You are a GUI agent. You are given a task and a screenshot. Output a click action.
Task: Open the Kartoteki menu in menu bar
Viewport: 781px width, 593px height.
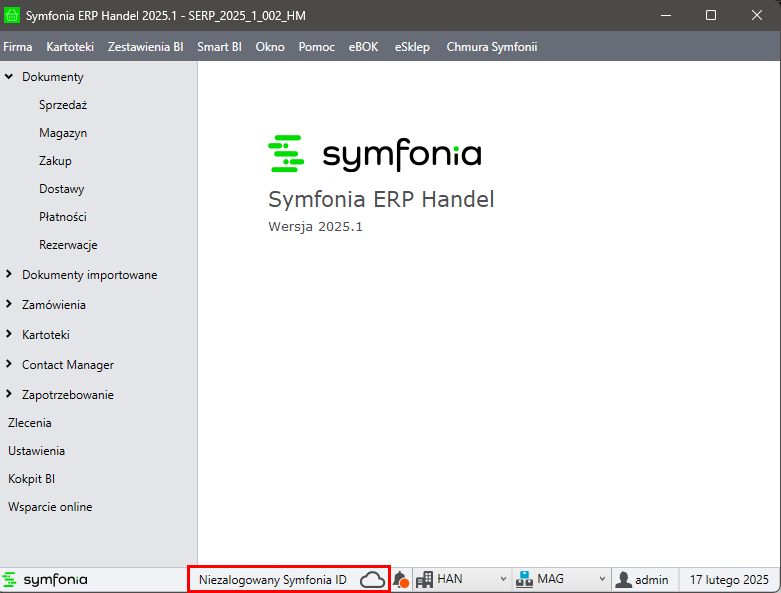[x=70, y=47]
